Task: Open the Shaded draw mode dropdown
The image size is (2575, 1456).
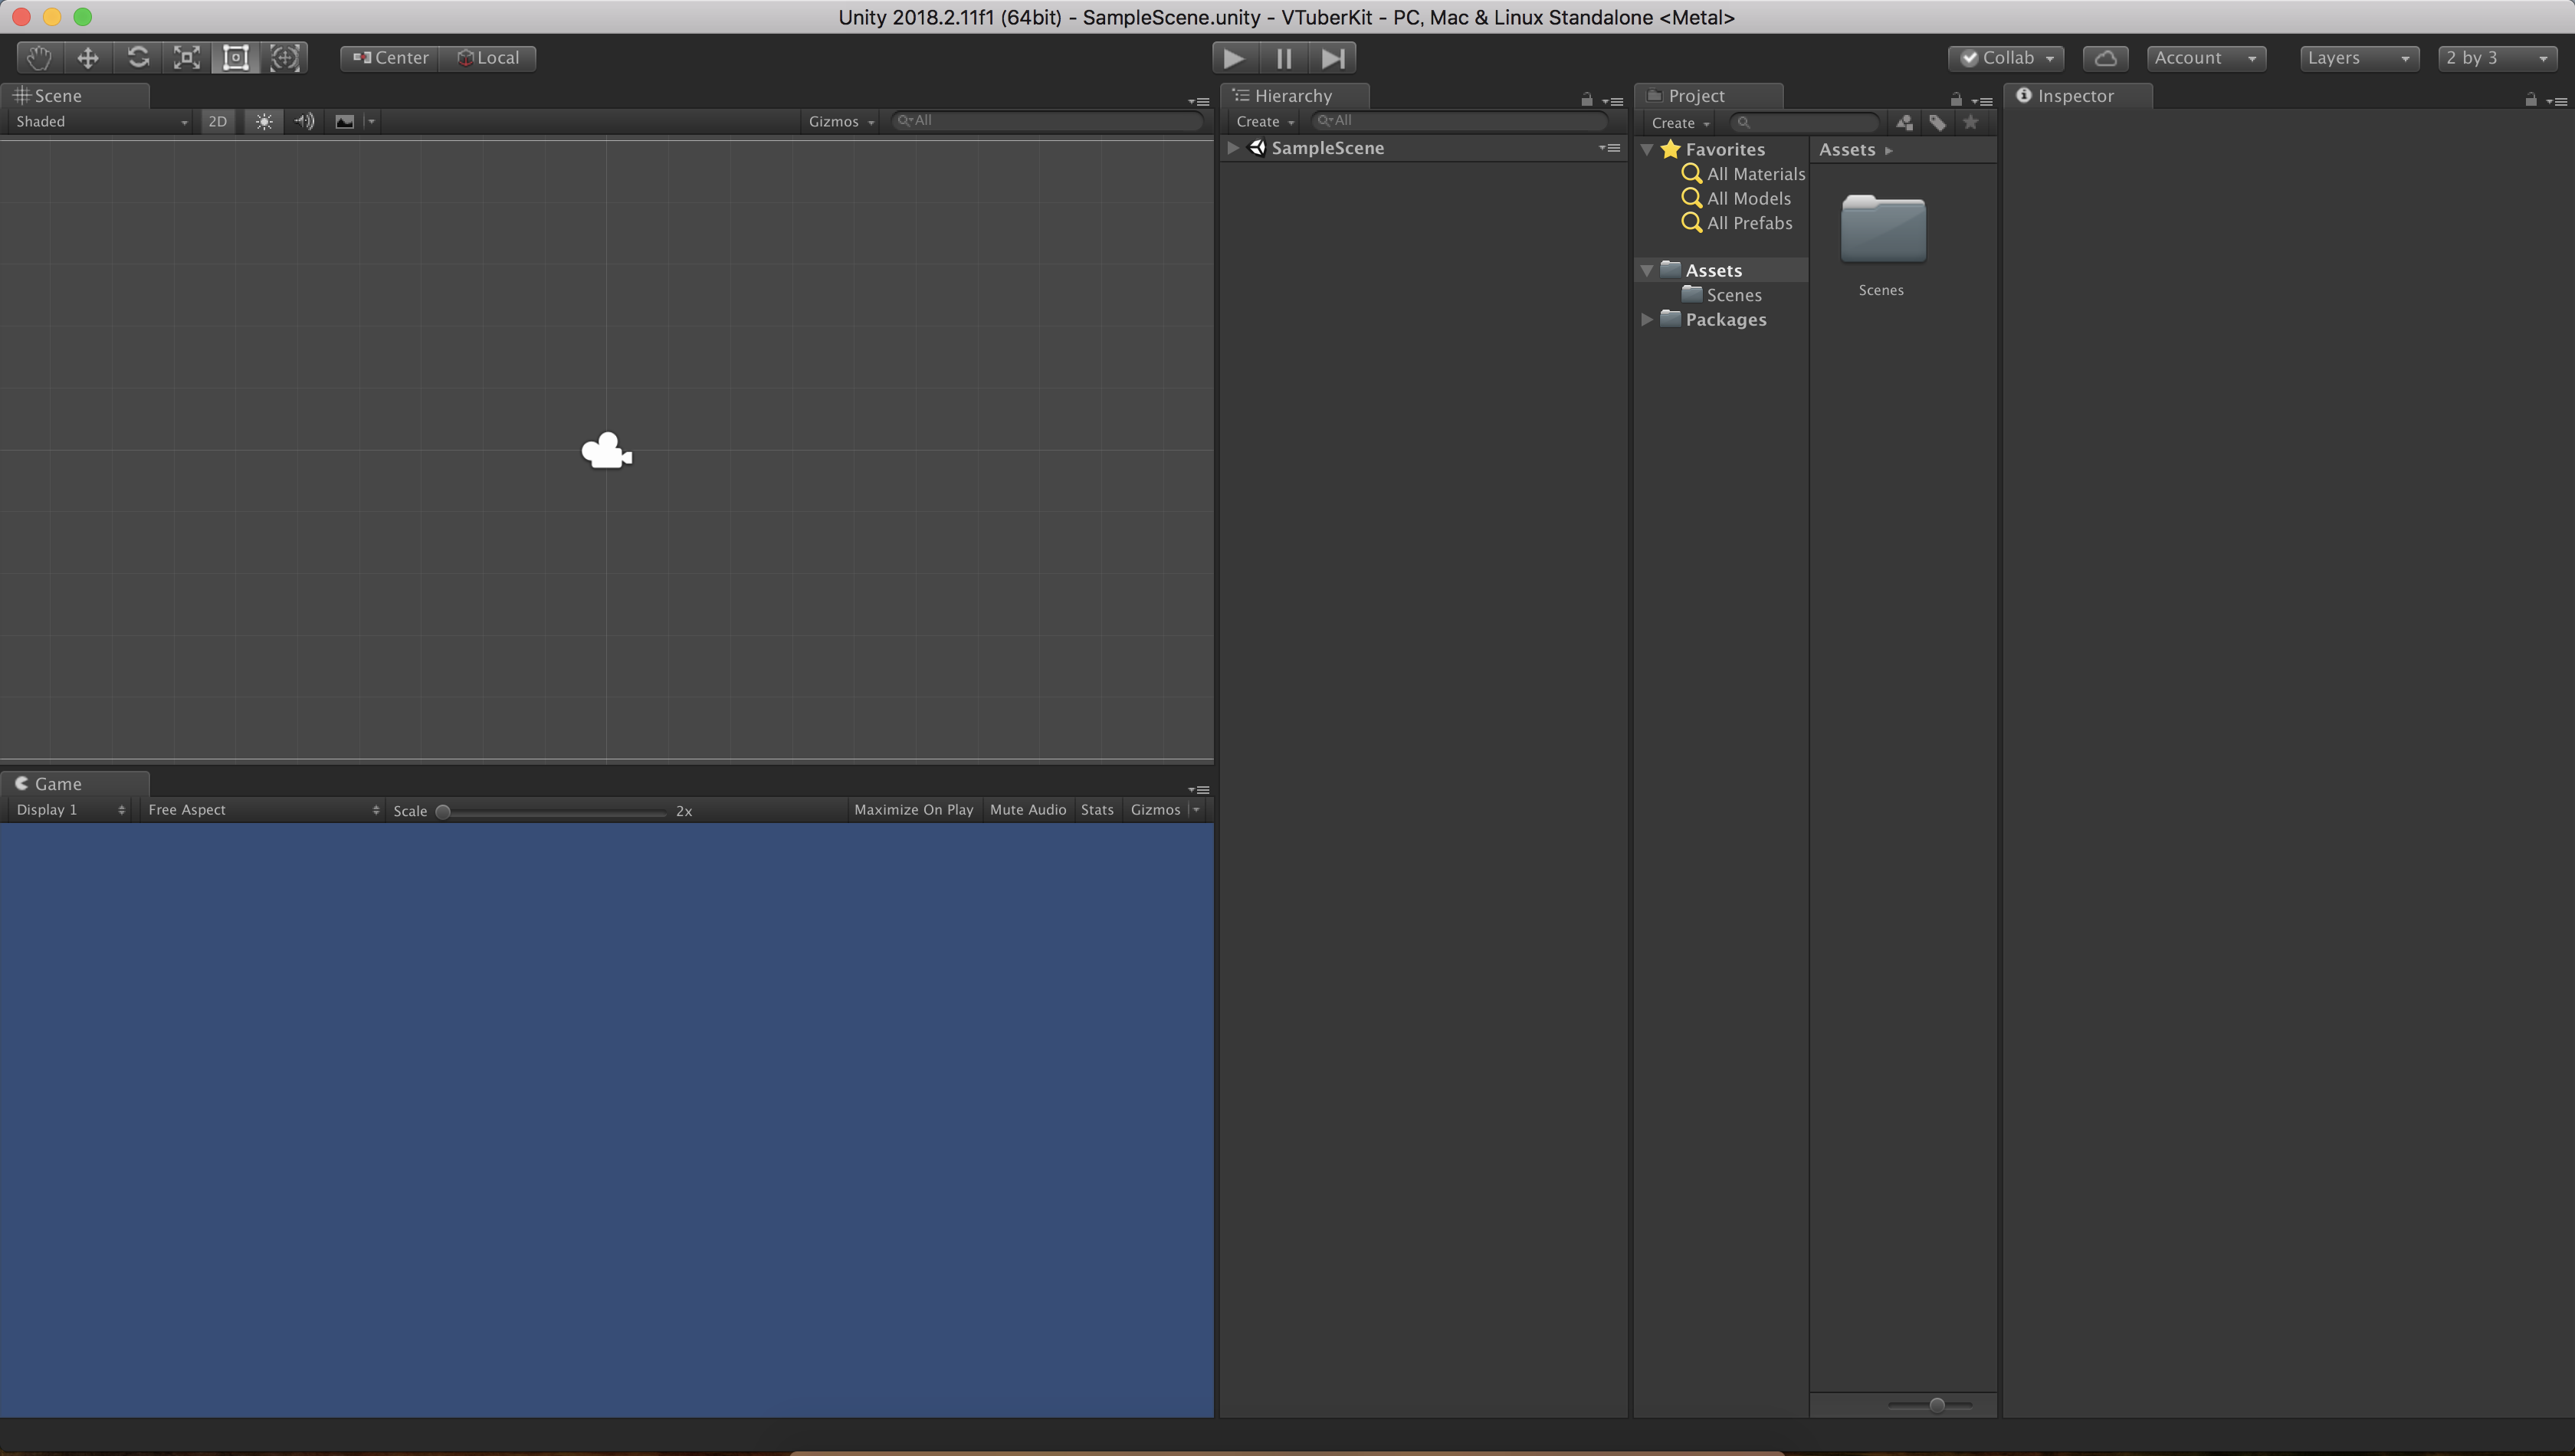Action: pyautogui.click(x=101, y=121)
